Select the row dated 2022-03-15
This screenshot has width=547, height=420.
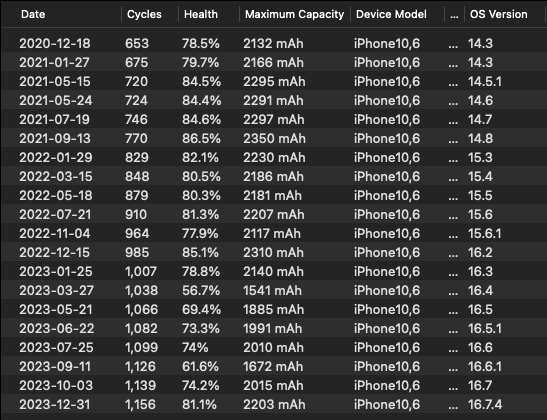point(274,177)
